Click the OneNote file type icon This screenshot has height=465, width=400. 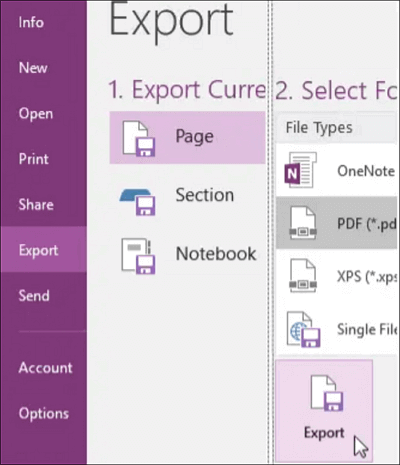301,170
